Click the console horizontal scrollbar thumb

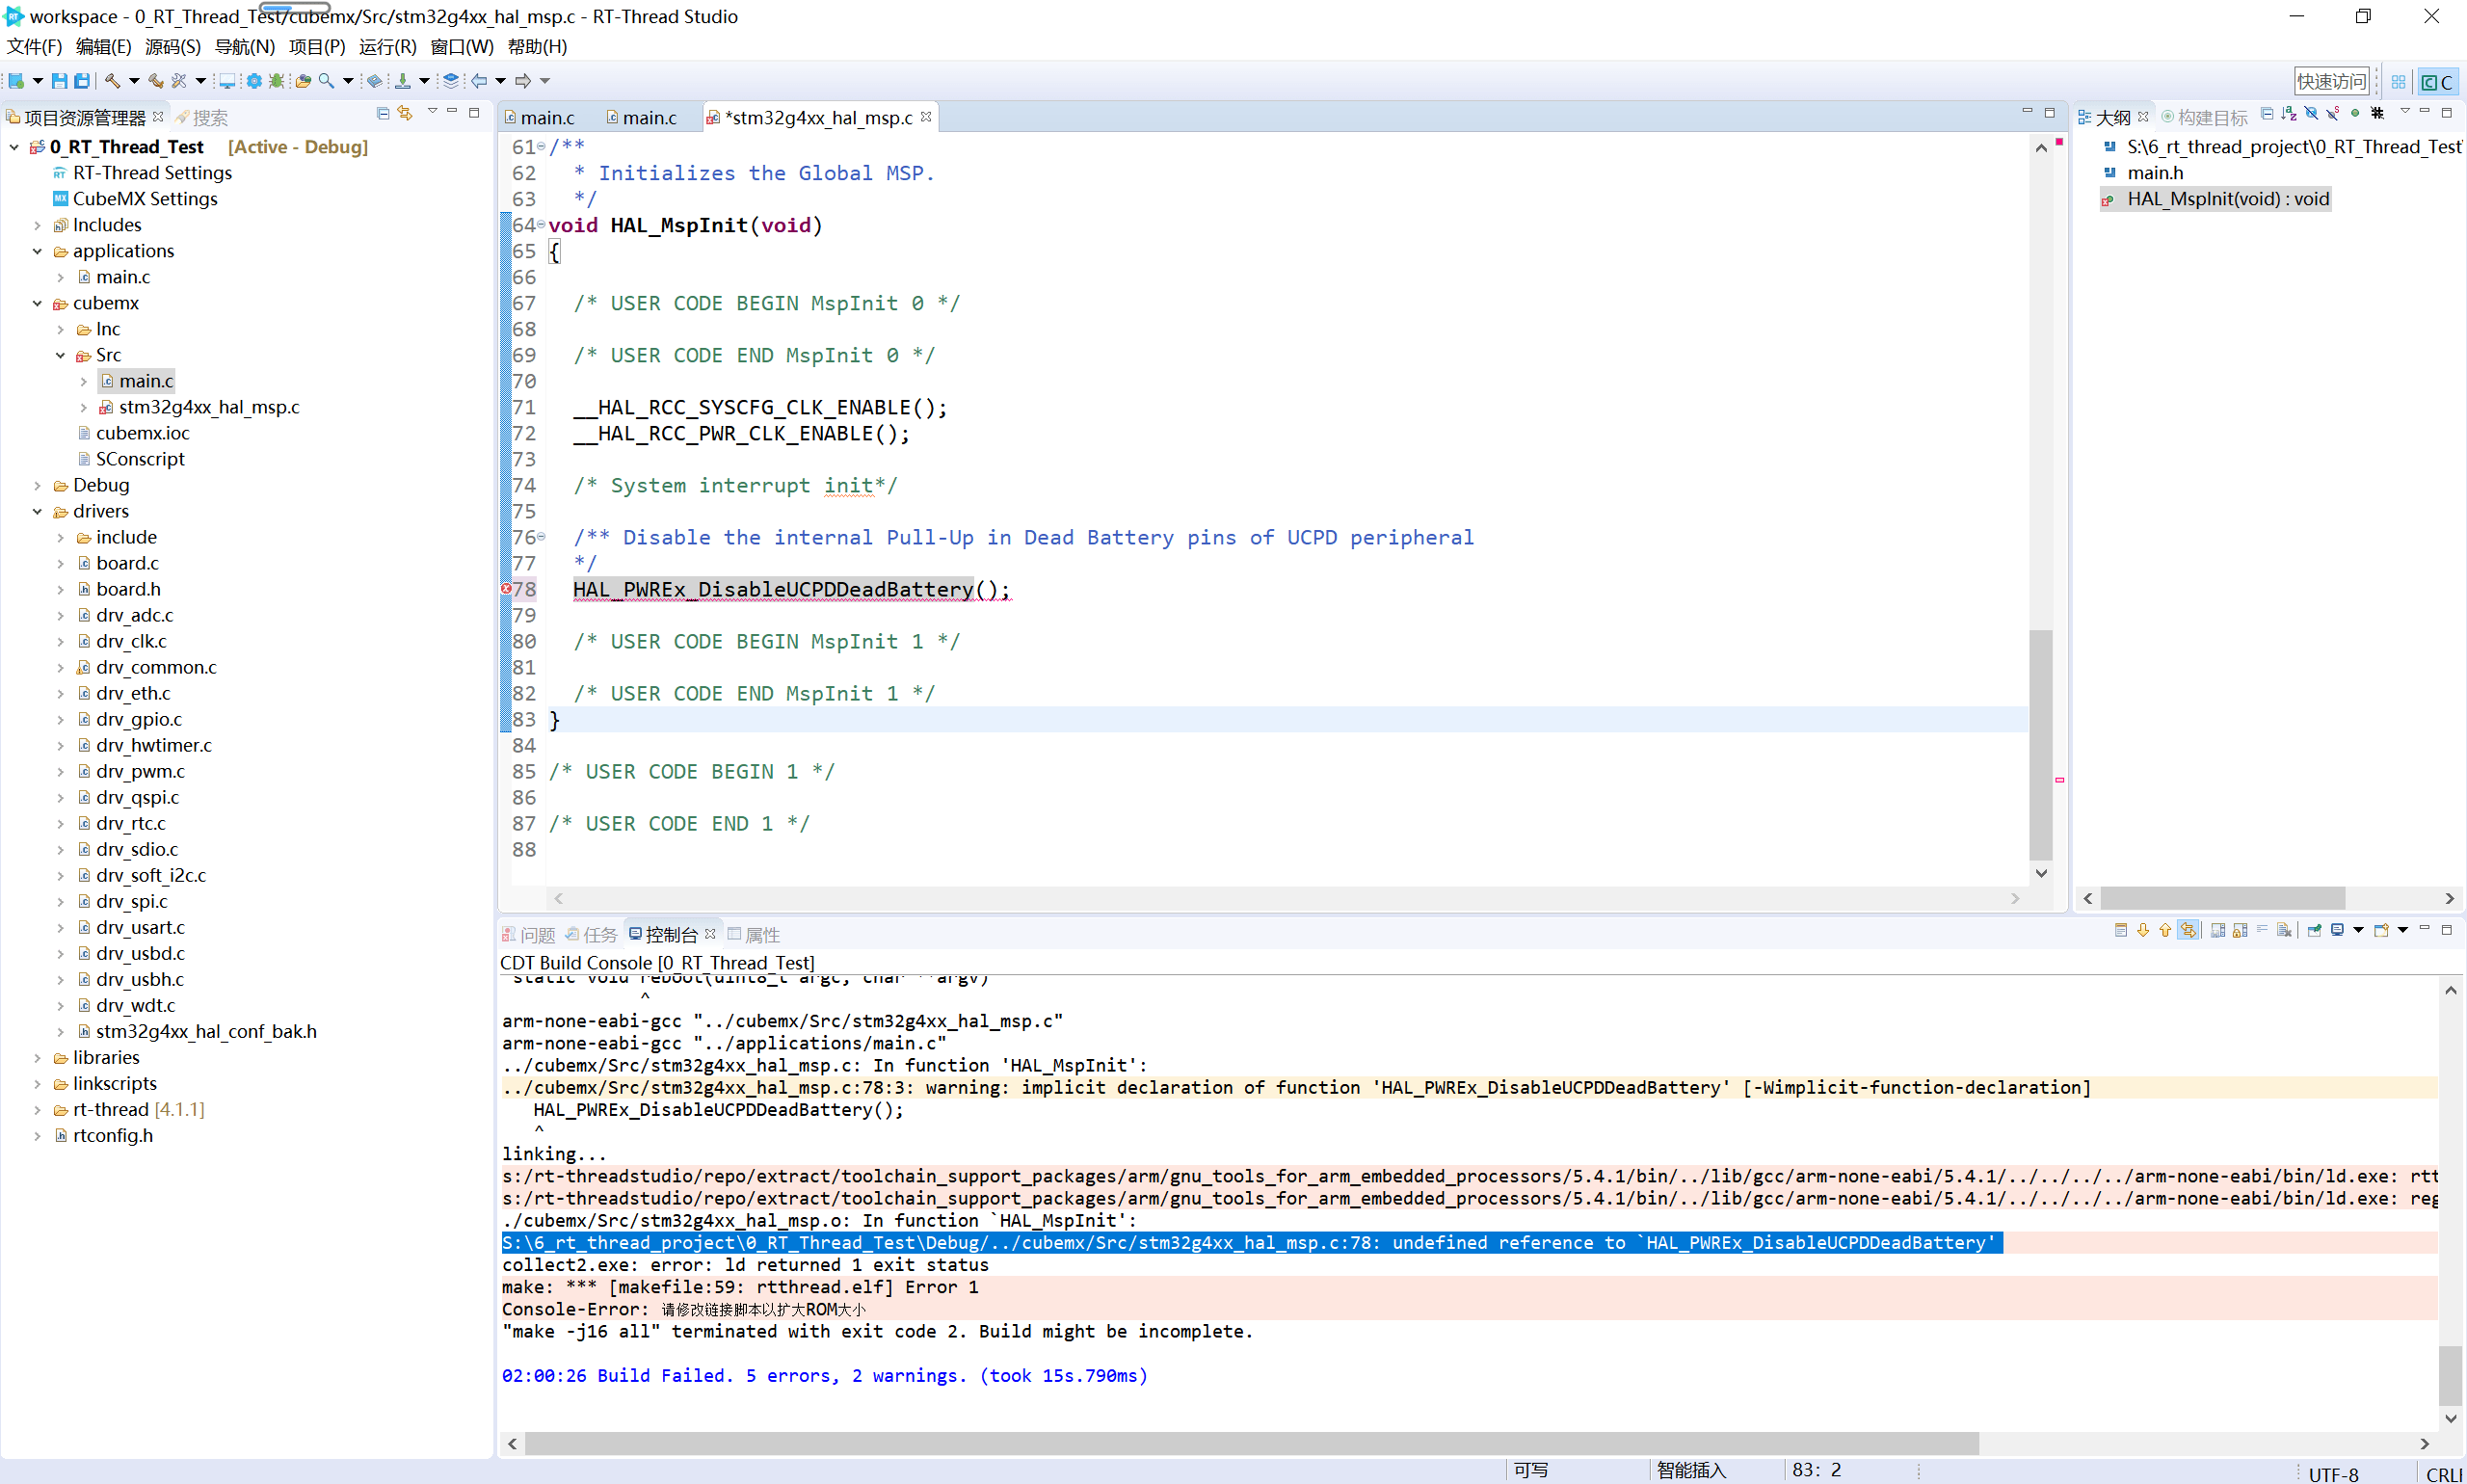(x=1250, y=1443)
